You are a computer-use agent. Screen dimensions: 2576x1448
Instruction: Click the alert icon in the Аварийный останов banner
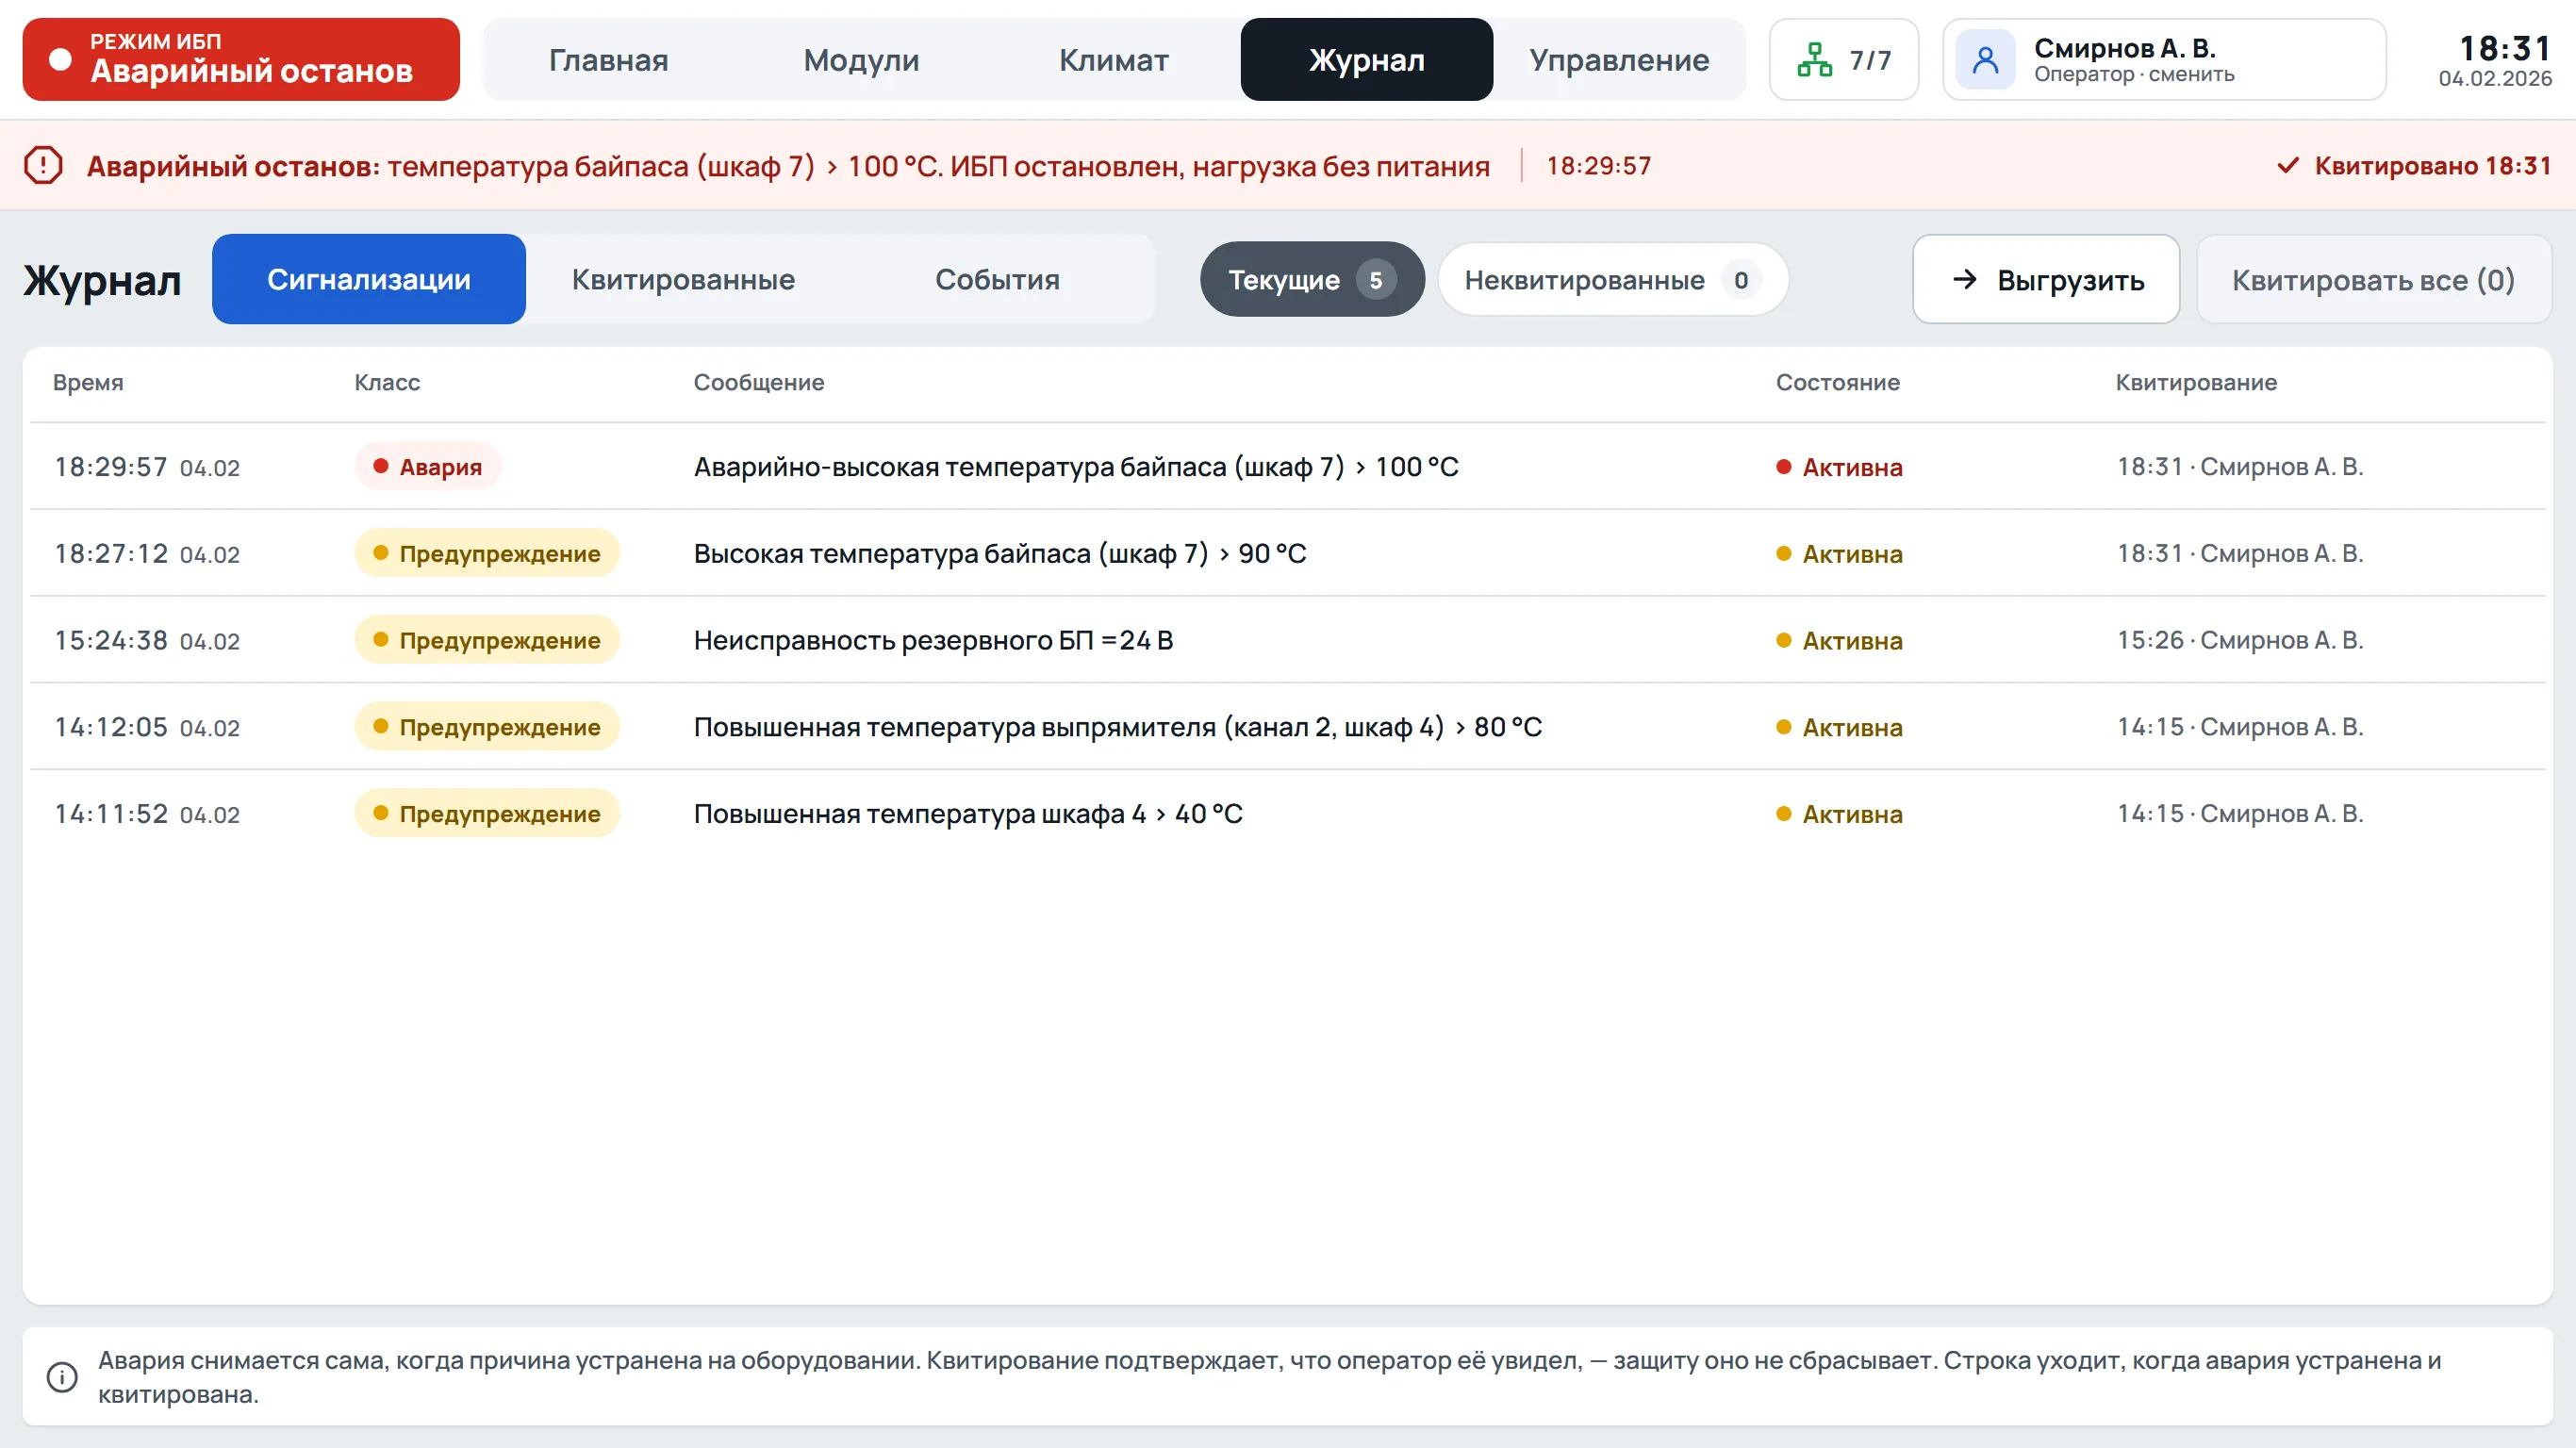coord(43,165)
